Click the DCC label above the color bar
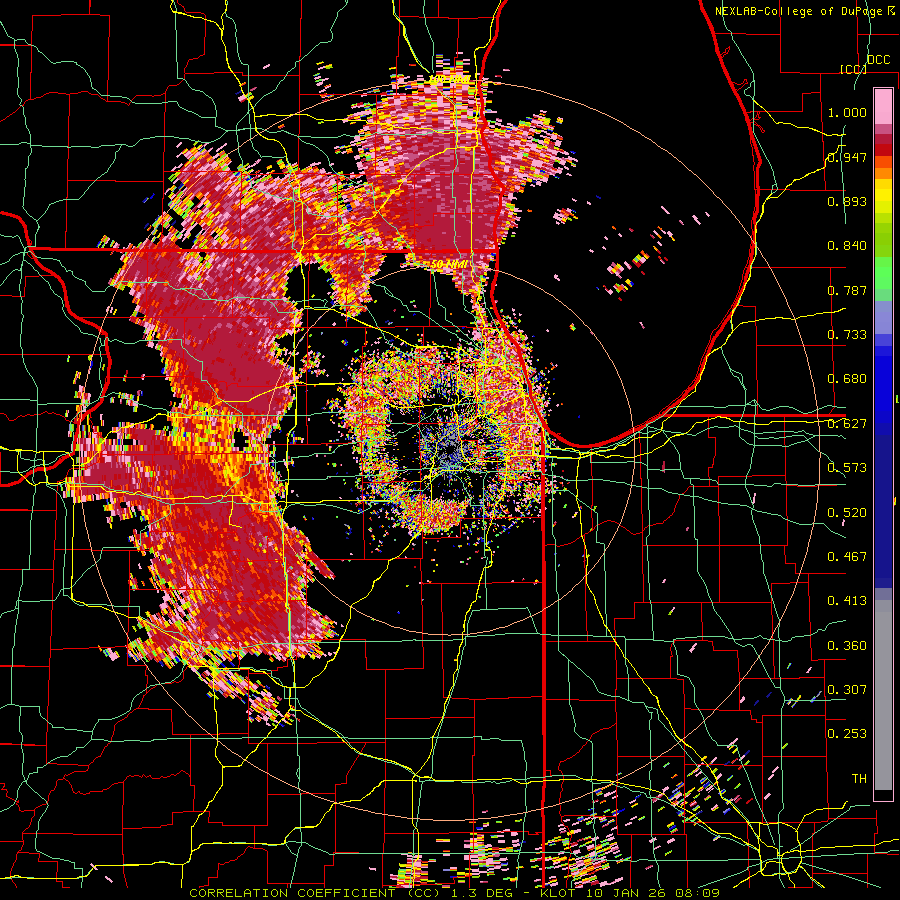Viewport: 900px width, 900px height. 879,60
